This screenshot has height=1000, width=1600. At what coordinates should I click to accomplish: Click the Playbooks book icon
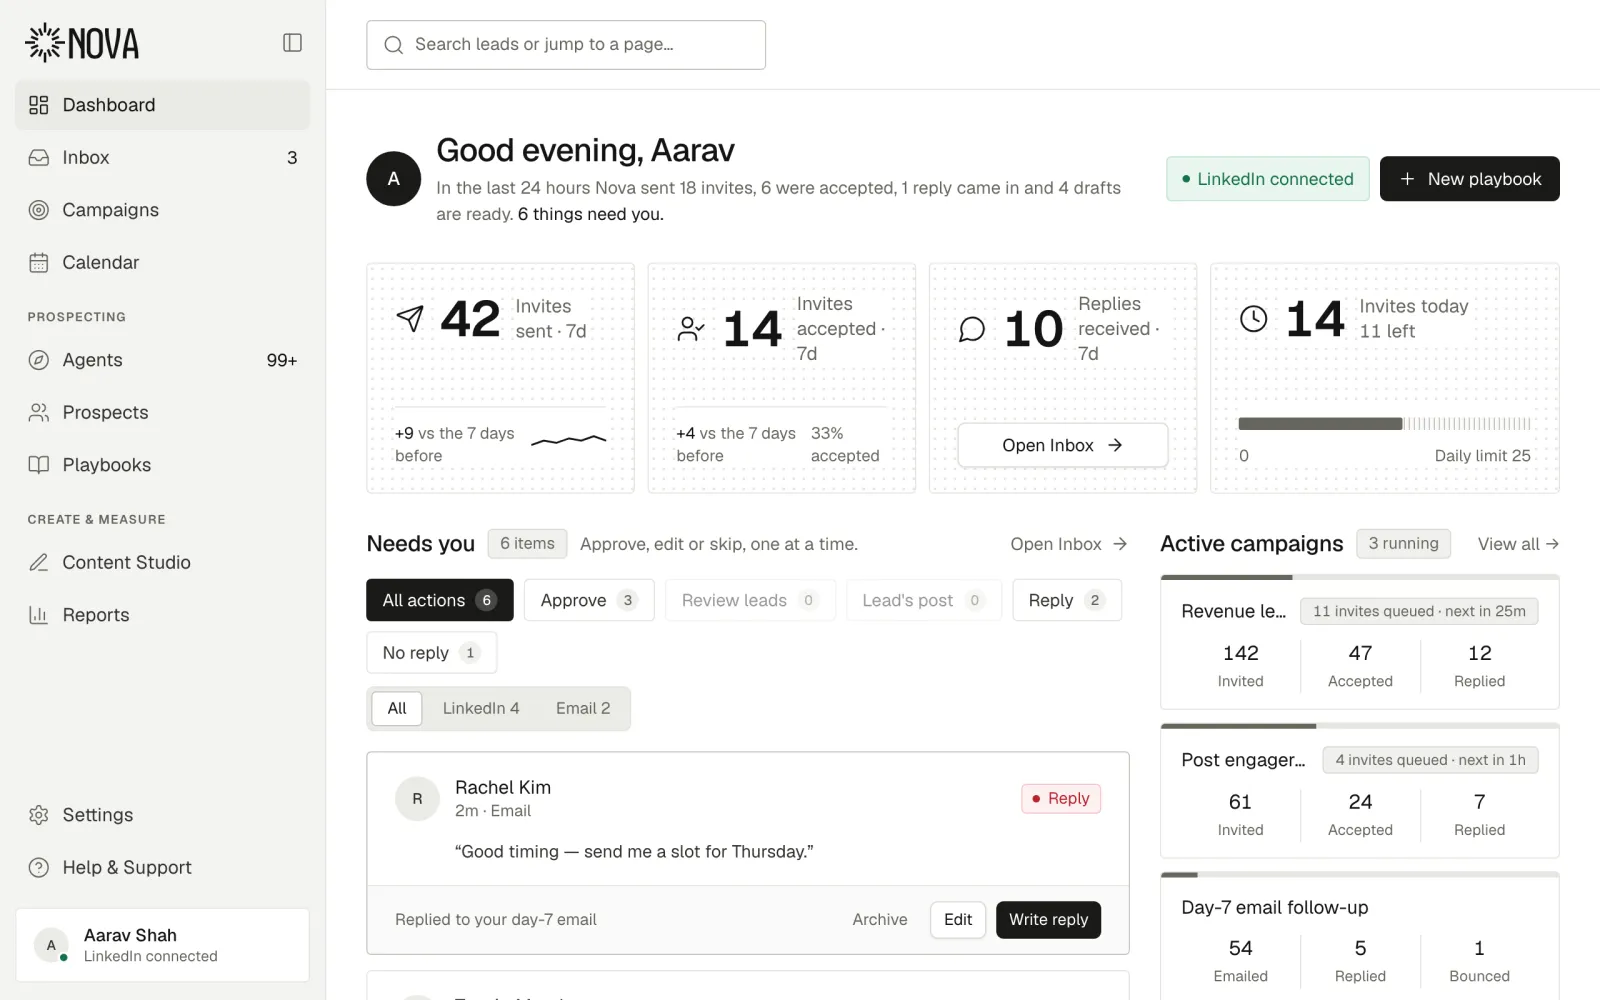tap(39, 465)
